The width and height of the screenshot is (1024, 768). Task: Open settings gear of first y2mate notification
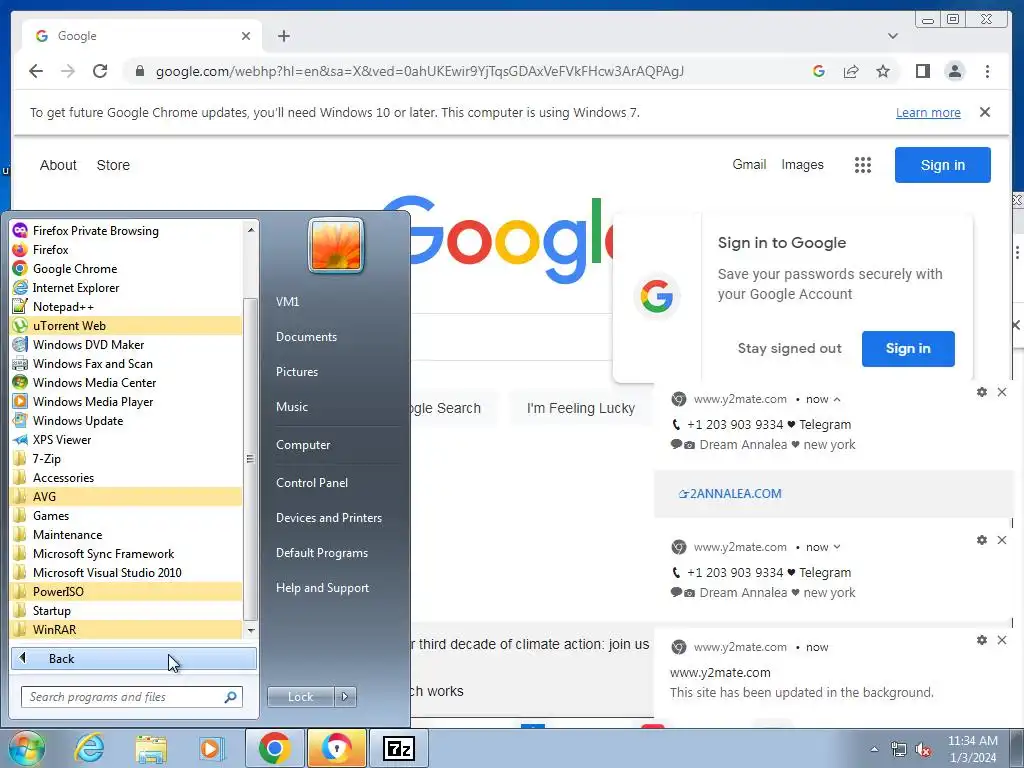(982, 392)
